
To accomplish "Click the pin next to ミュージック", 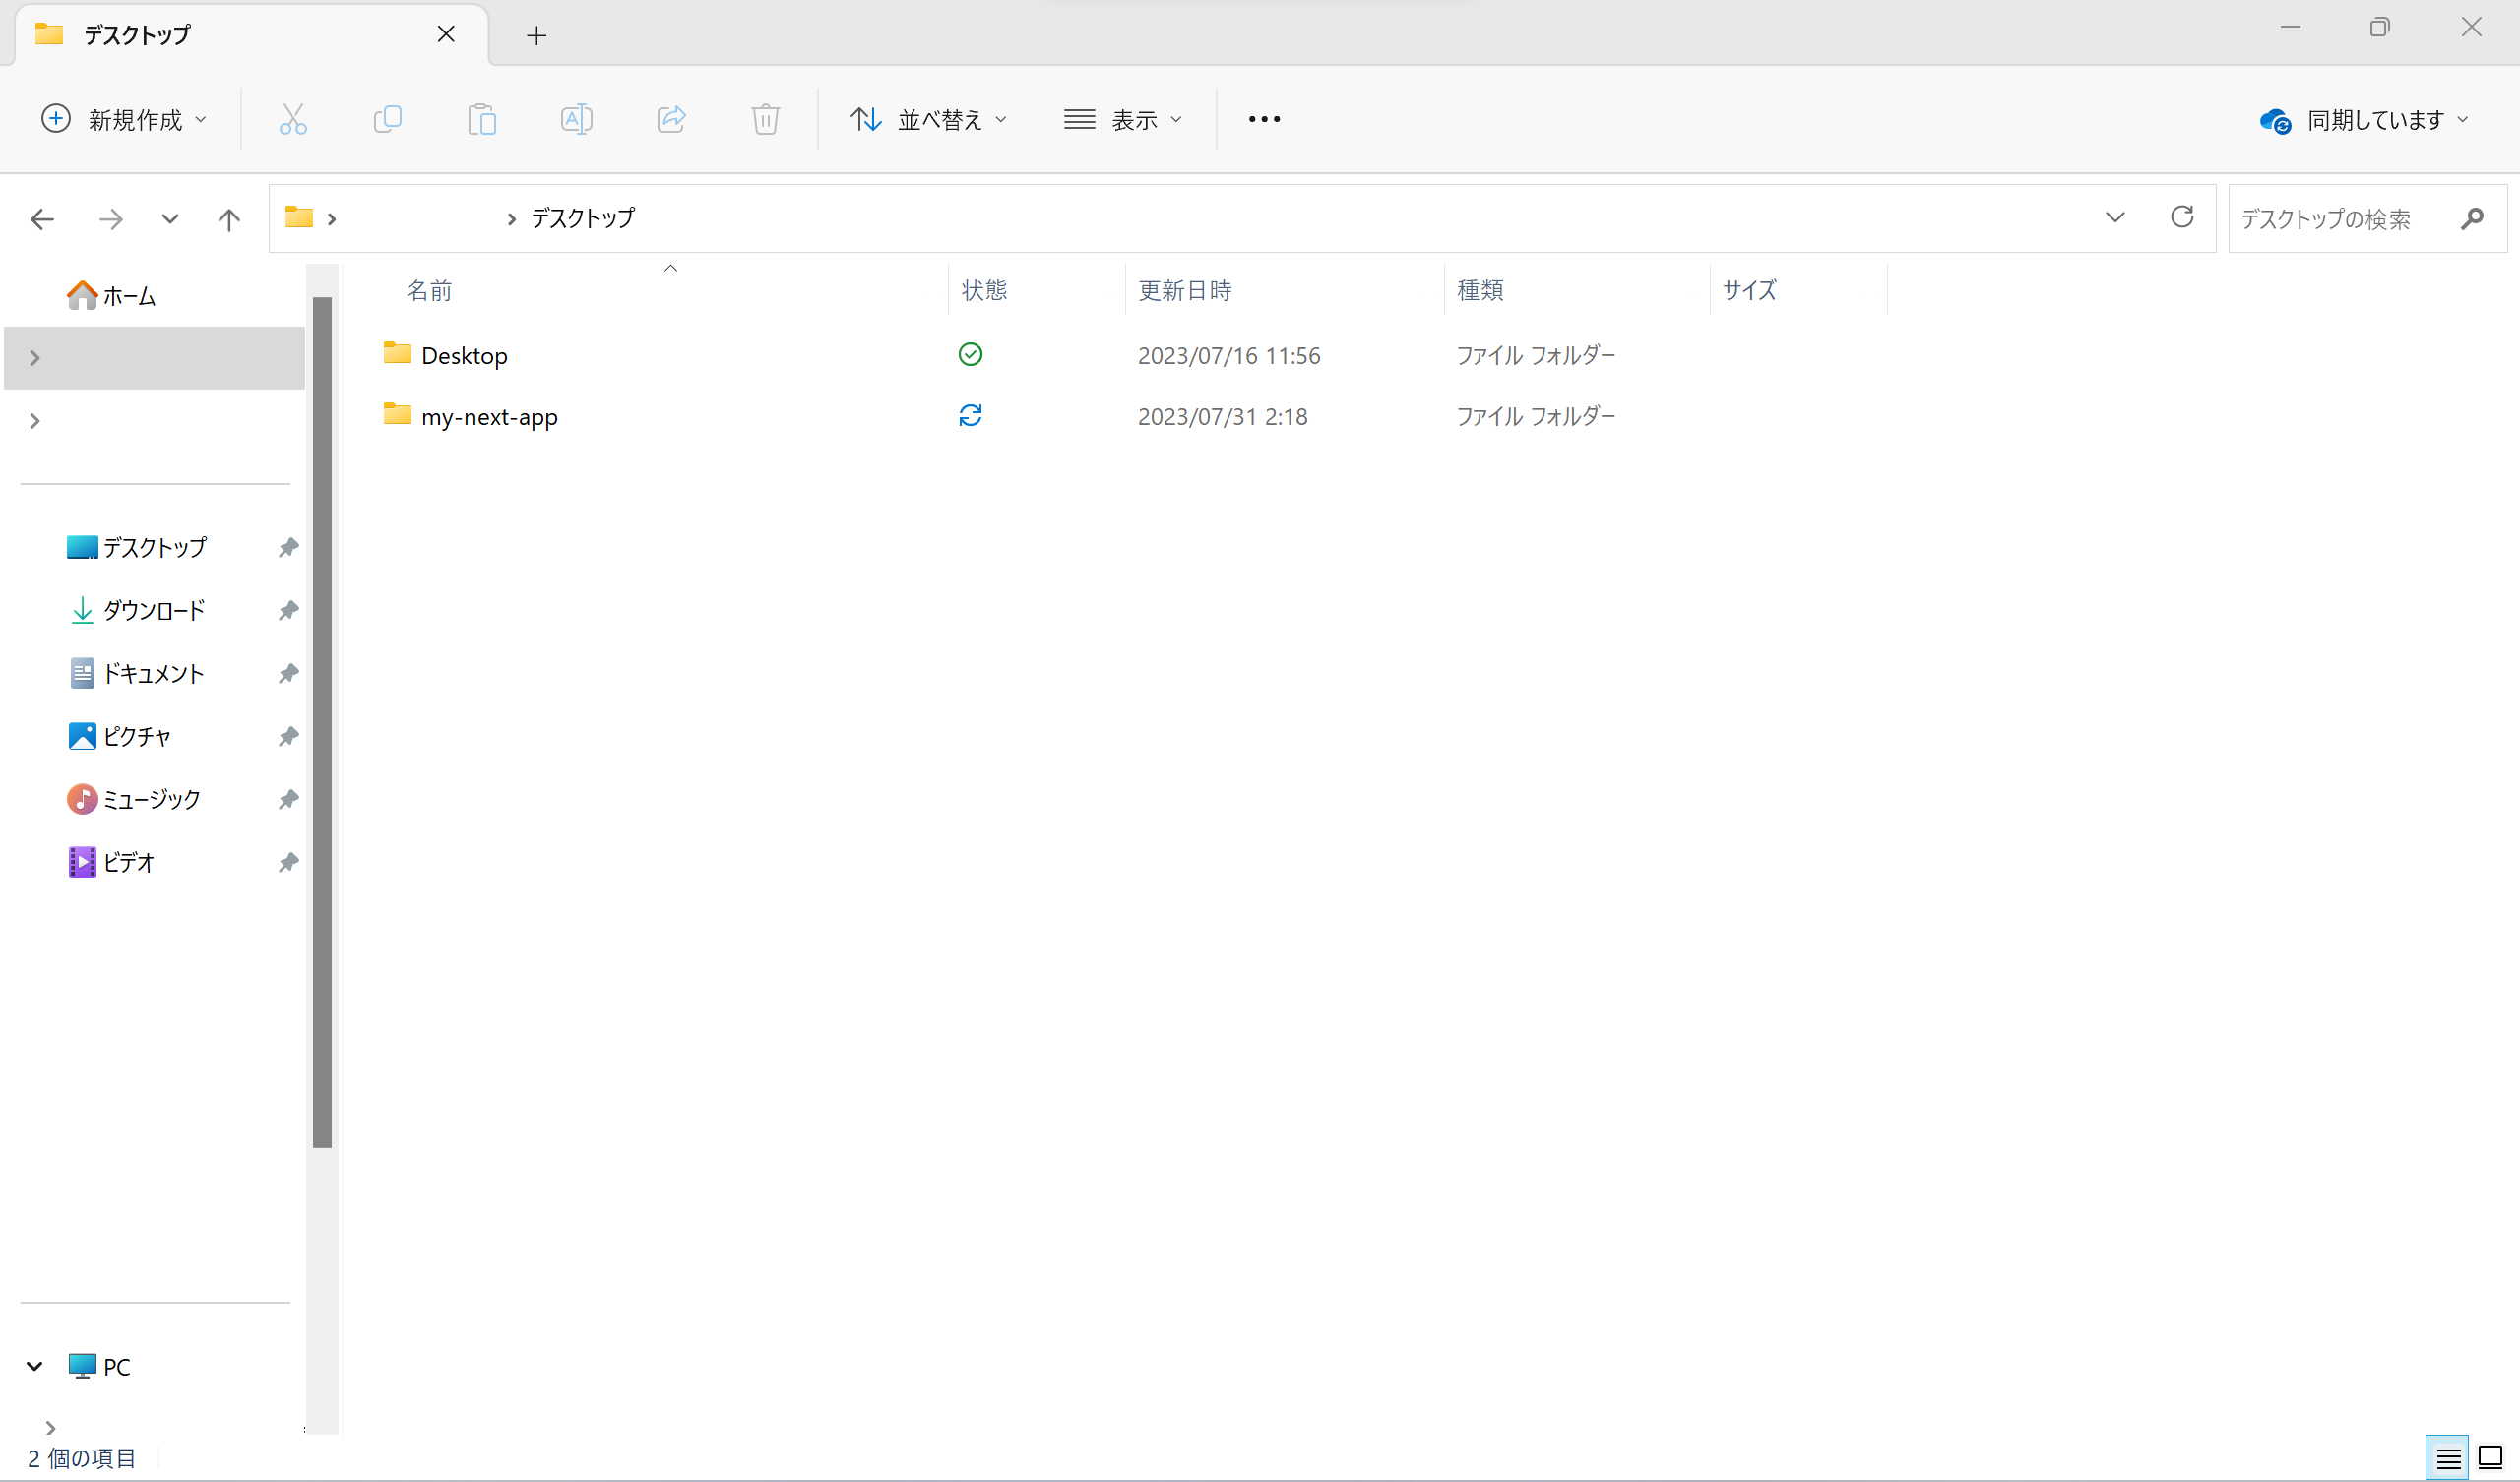I will point(288,799).
